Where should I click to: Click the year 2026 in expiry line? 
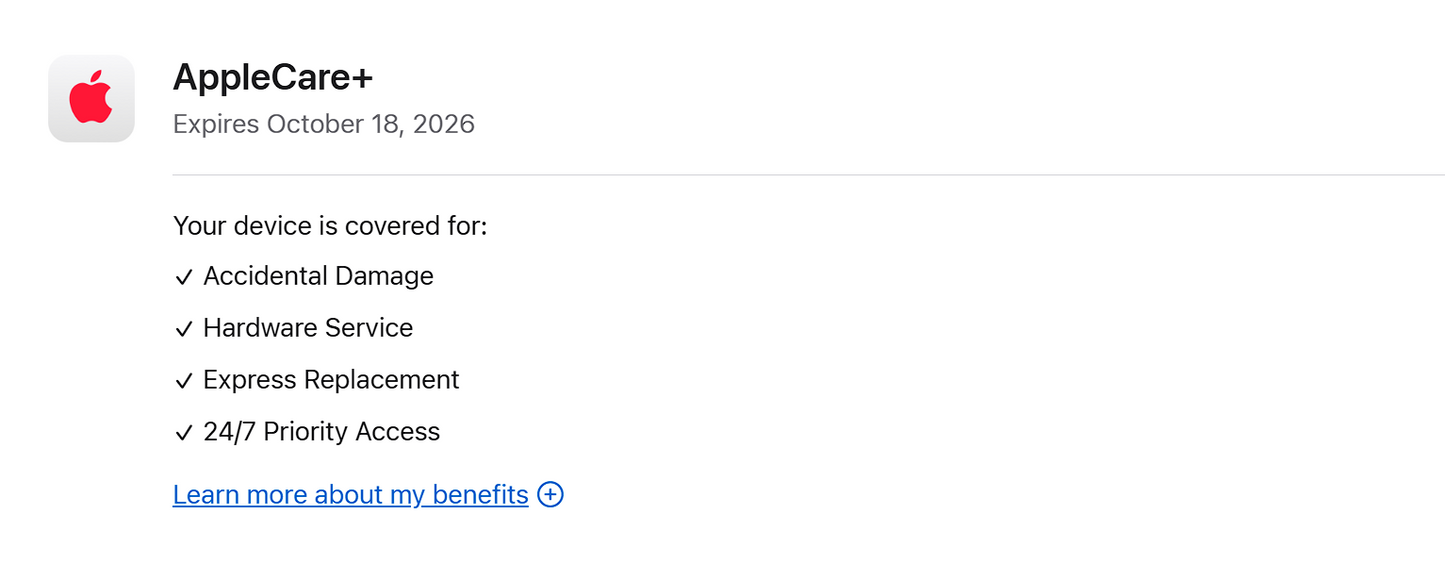tap(443, 124)
